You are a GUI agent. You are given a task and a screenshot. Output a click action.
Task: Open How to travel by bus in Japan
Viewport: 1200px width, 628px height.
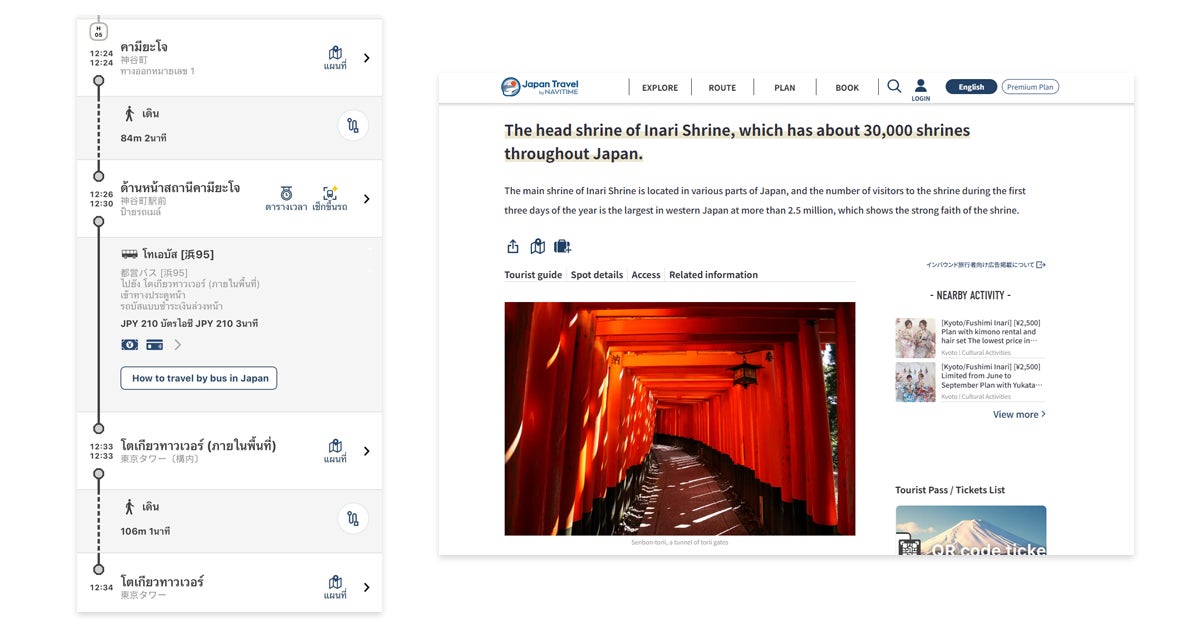pos(199,378)
